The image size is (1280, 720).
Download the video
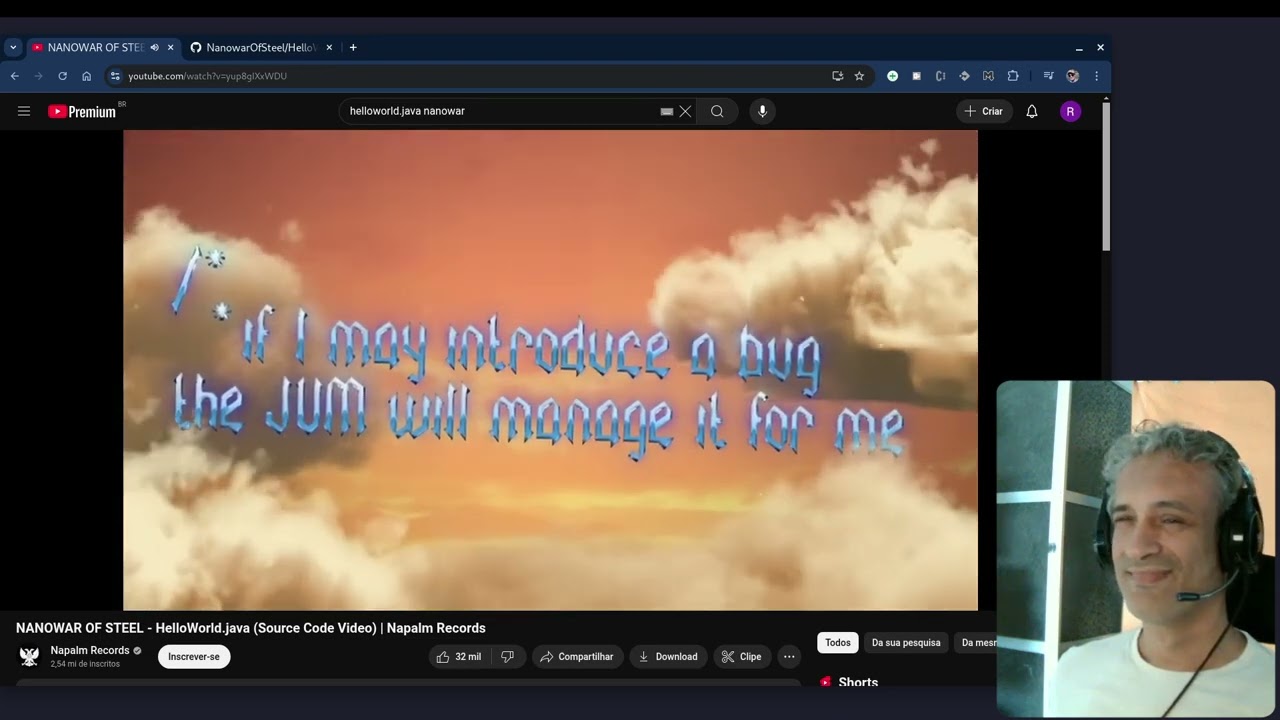[x=668, y=656]
